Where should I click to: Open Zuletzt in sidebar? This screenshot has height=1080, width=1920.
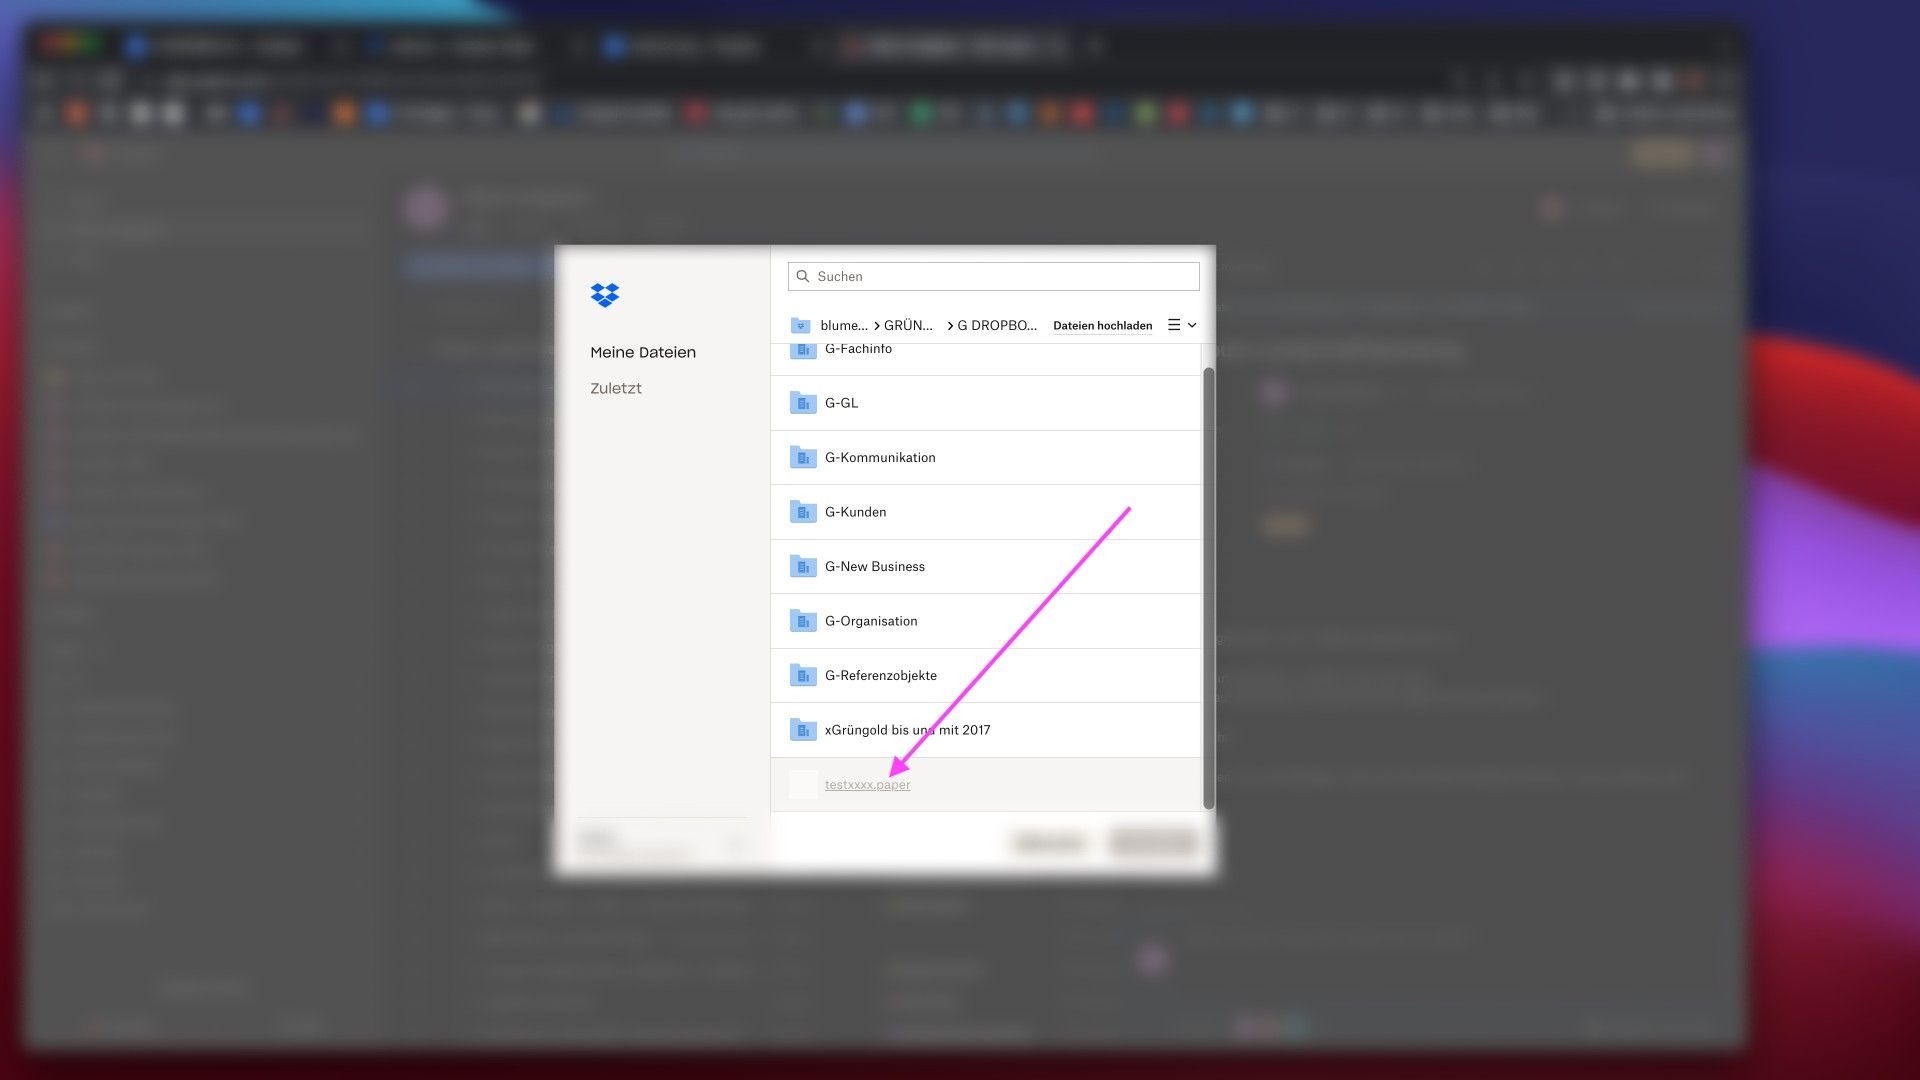tap(616, 388)
